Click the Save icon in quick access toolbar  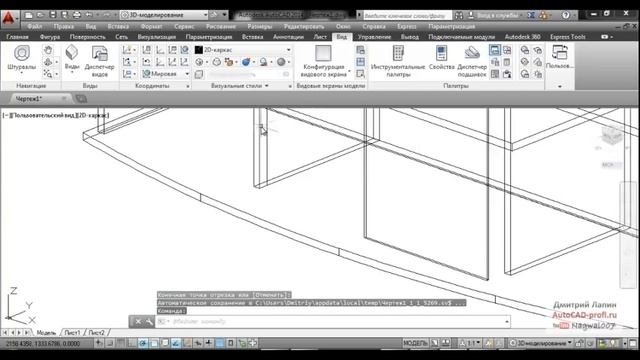coord(53,15)
